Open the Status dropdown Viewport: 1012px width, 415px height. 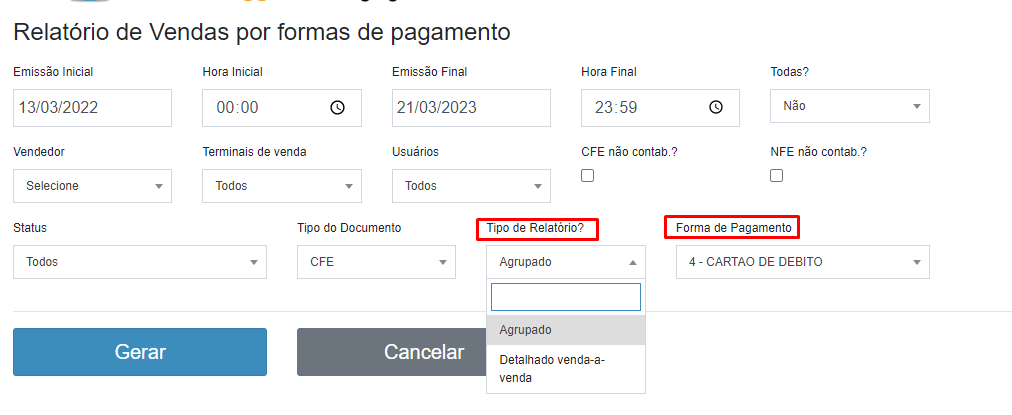pyautogui.click(x=140, y=262)
